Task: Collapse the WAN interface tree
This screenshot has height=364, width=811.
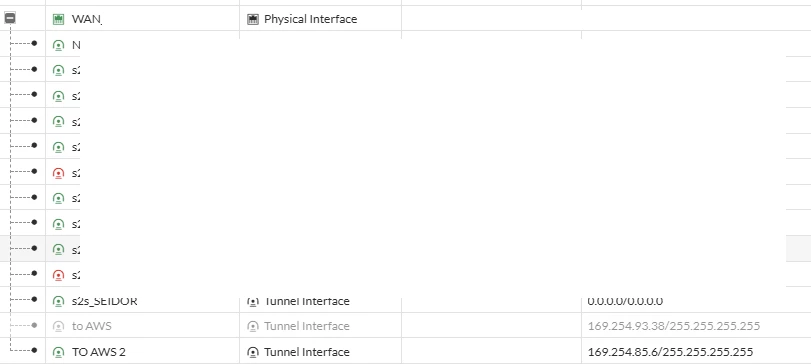Action: click(x=10, y=18)
